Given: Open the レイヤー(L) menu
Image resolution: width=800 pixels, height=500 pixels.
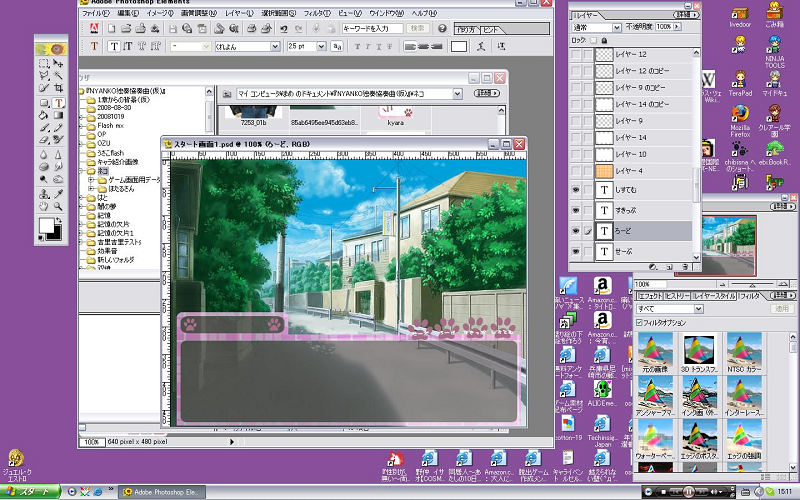Looking at the screenshot, I should (238, 13).
